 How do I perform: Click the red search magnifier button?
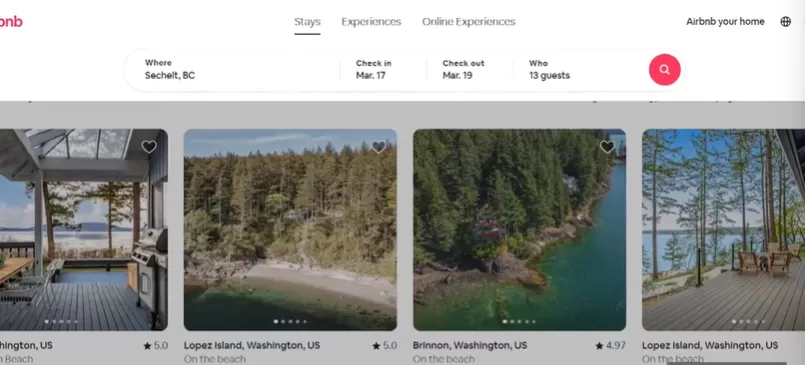click(x=664, y=70)
